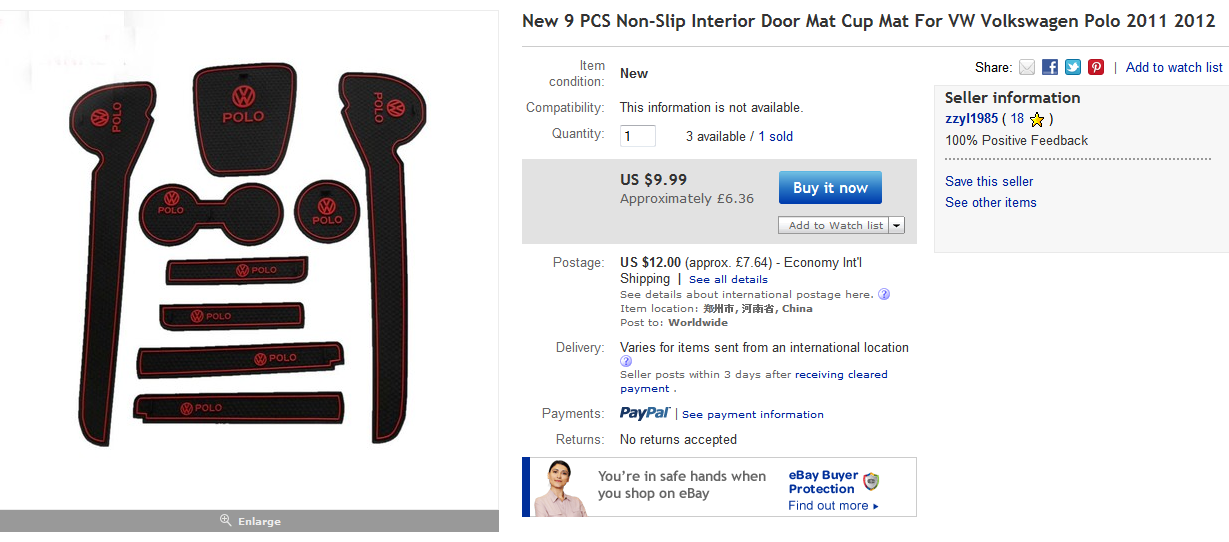
Task: Open See all details postage link
Action: pyautogui.click(x=728, y=279)
